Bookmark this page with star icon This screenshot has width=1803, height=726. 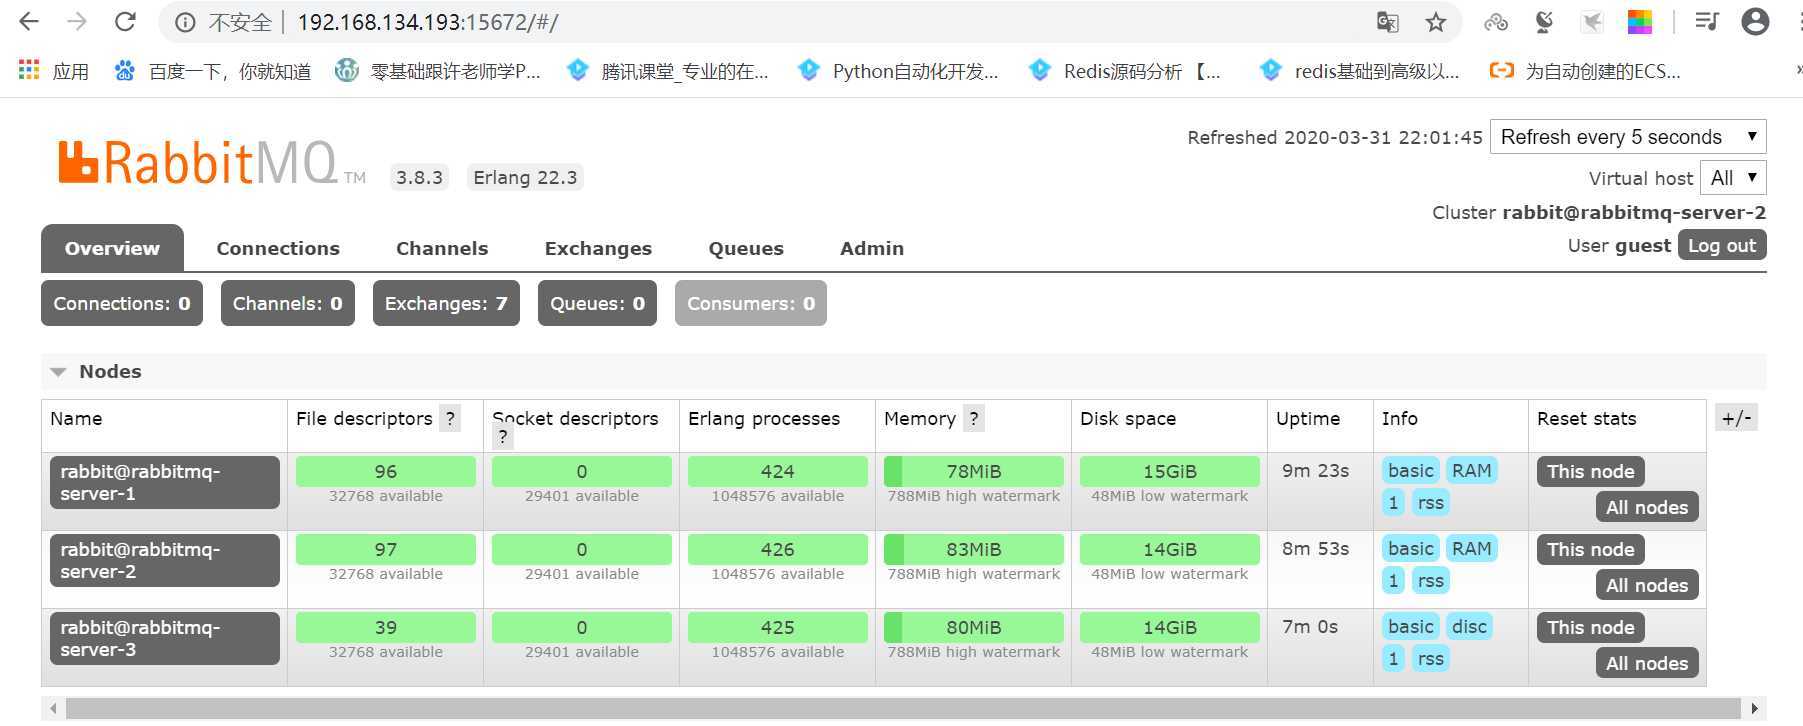point(1436,22)
